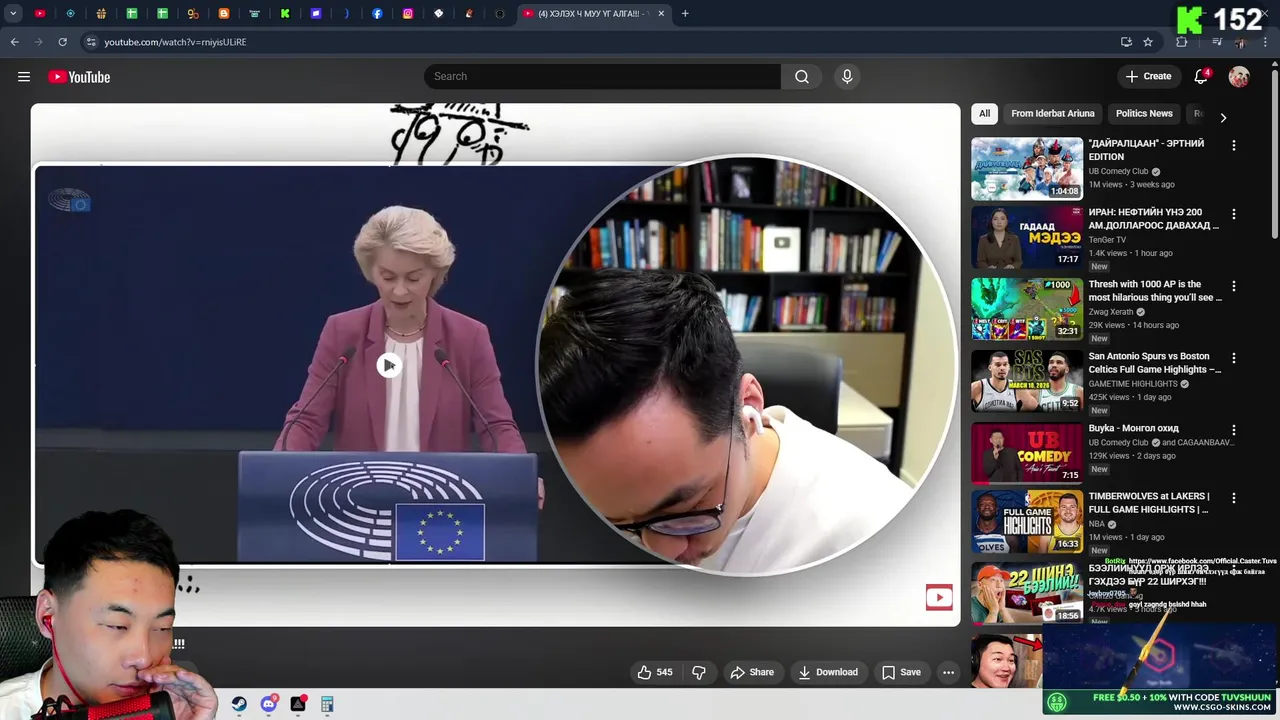Dislike the video with thumbs down

point(699,672)
